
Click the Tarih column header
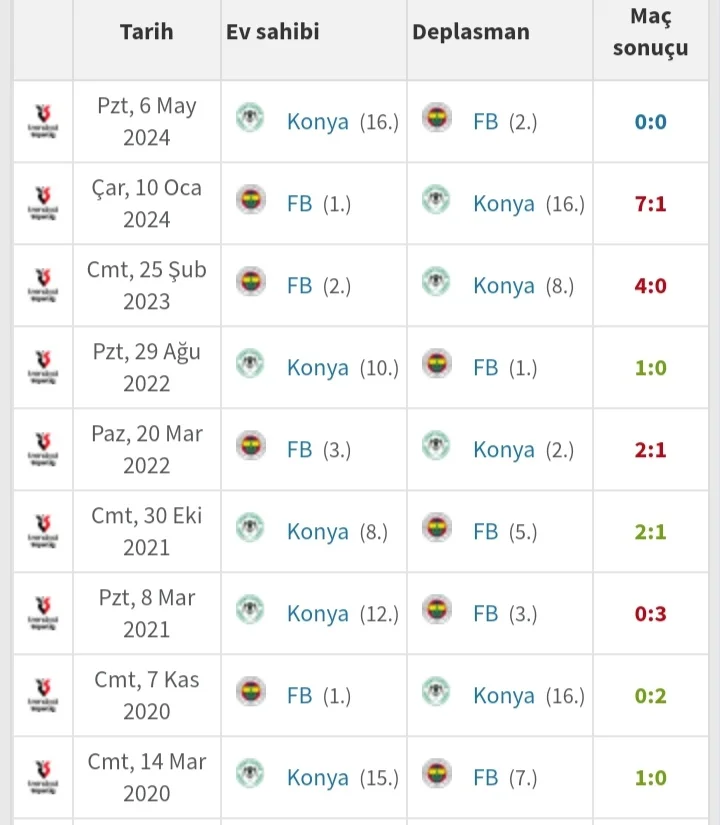tap(146, 32)
